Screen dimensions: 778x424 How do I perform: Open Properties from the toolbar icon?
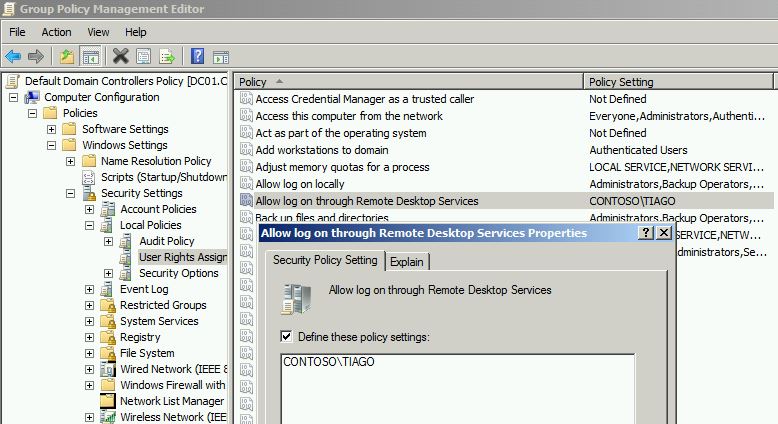[144, 56]
